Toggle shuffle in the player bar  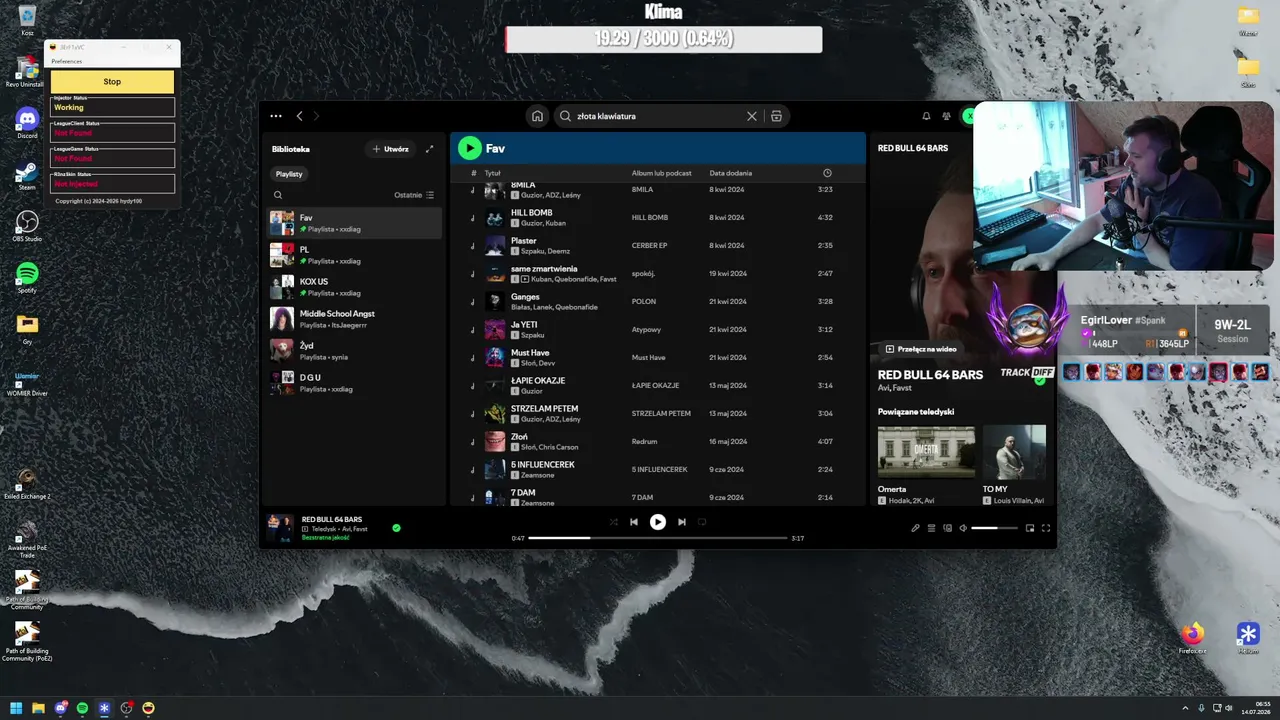click(613, 522)
